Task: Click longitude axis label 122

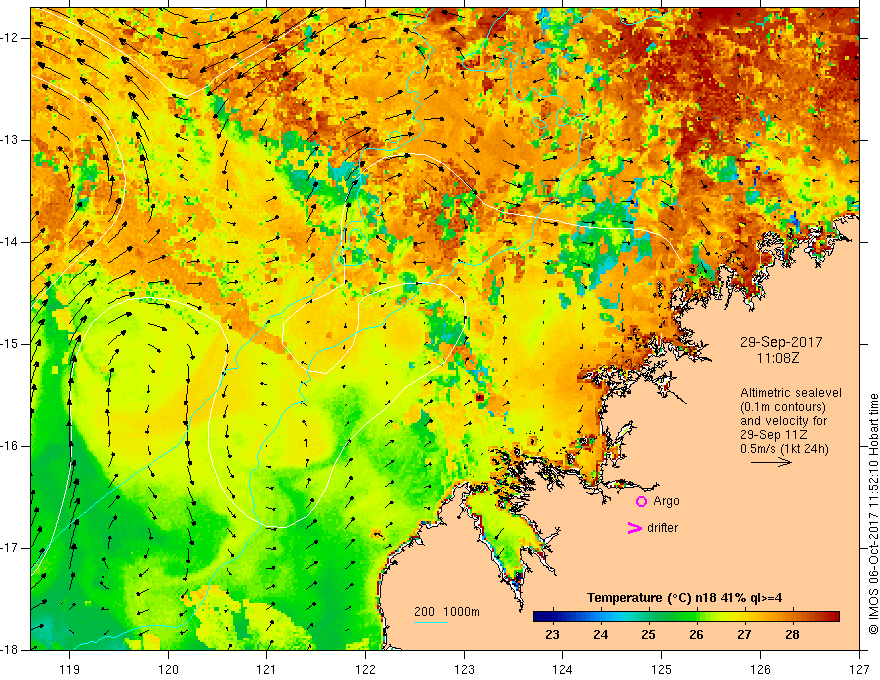Action: [x=365, y=669]
